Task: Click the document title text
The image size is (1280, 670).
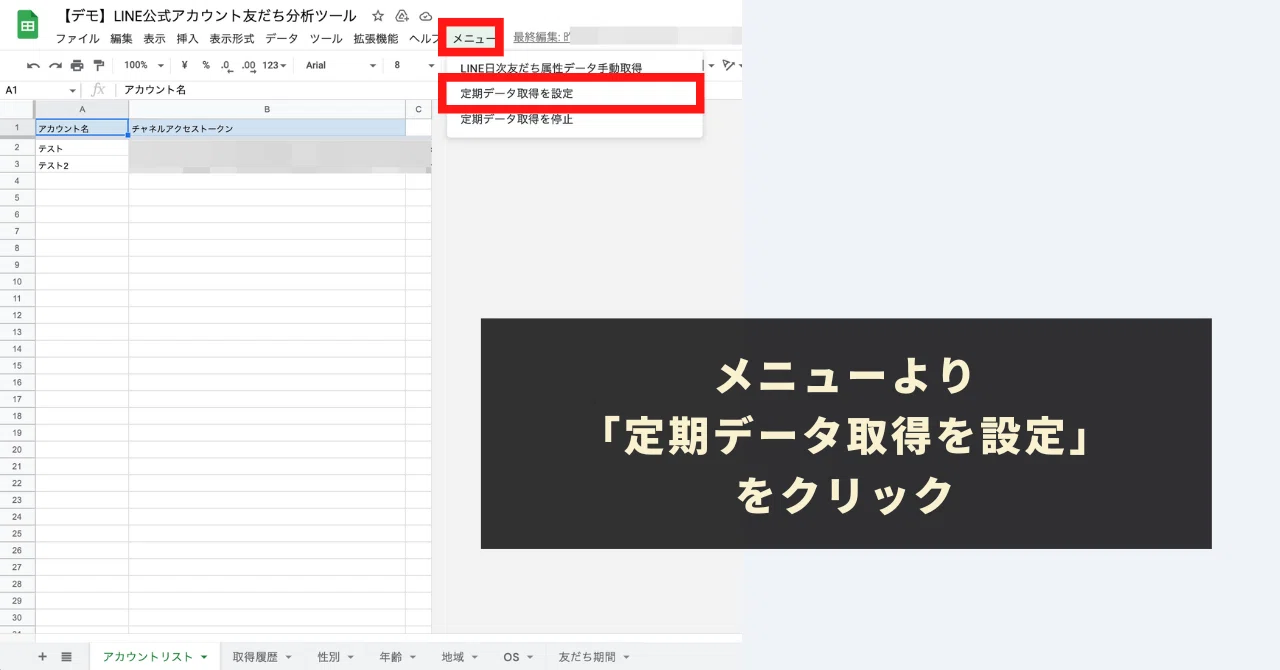Action: [208, 16]
